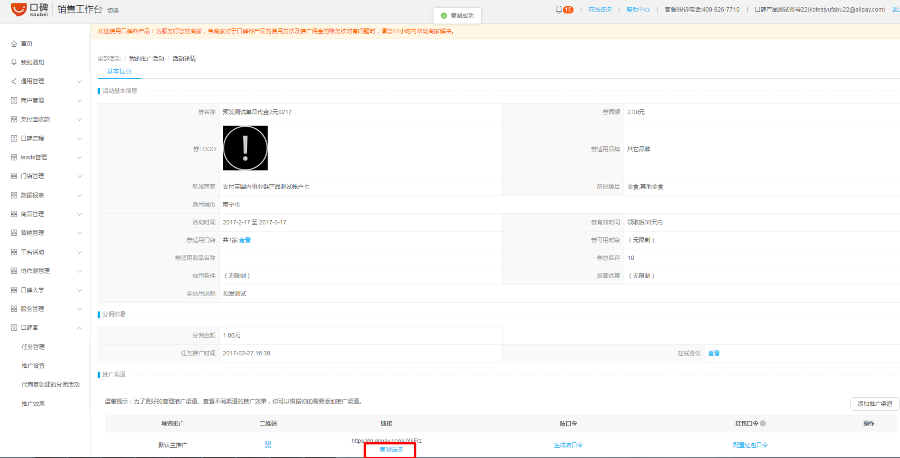The width and height of the screenshot is (900, 458).
Task: Open 任务管理 in the sidebar
Action: pyautogui.click(x=33, y=347)
